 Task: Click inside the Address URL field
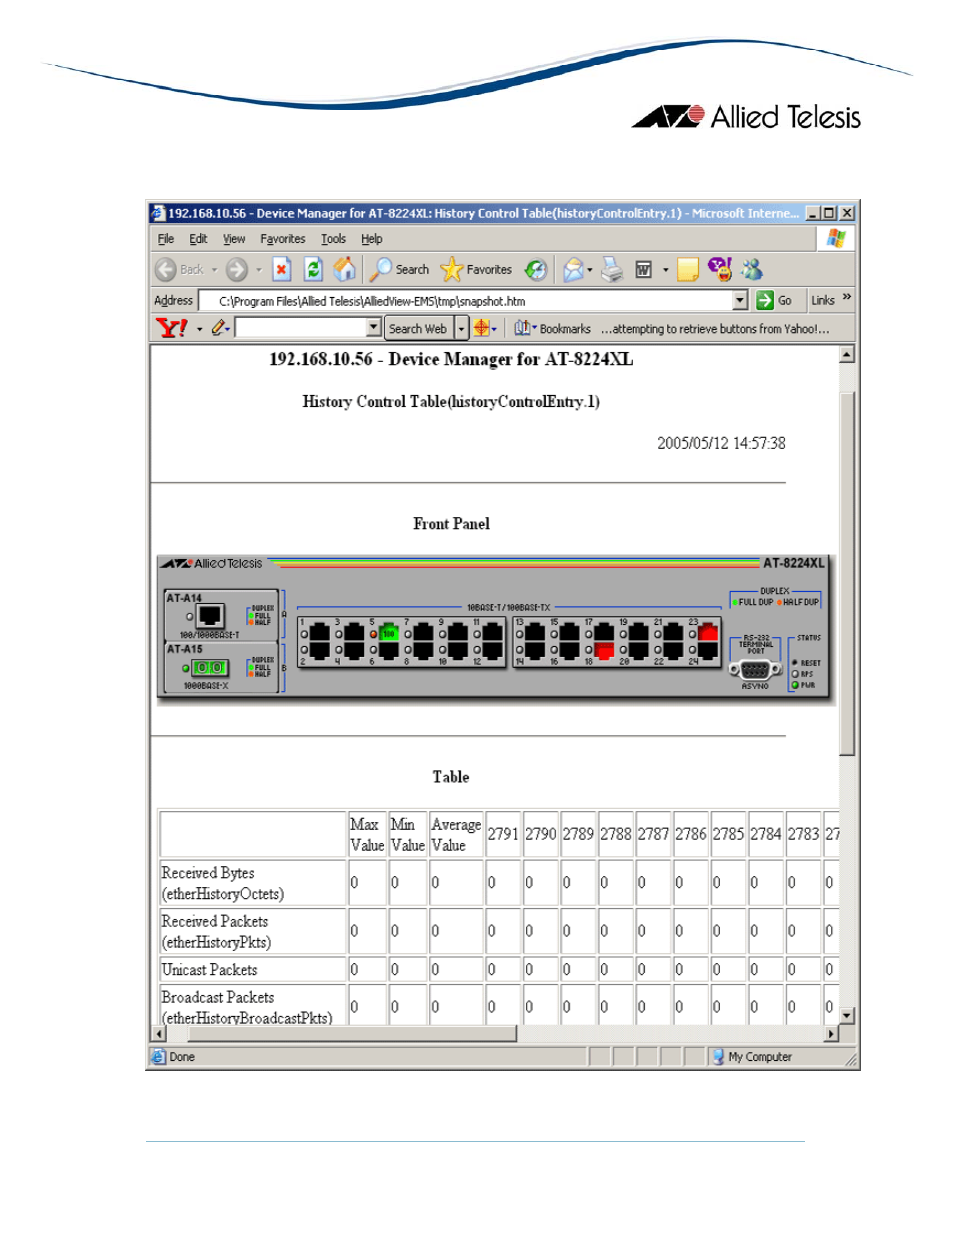pos(465,300)
